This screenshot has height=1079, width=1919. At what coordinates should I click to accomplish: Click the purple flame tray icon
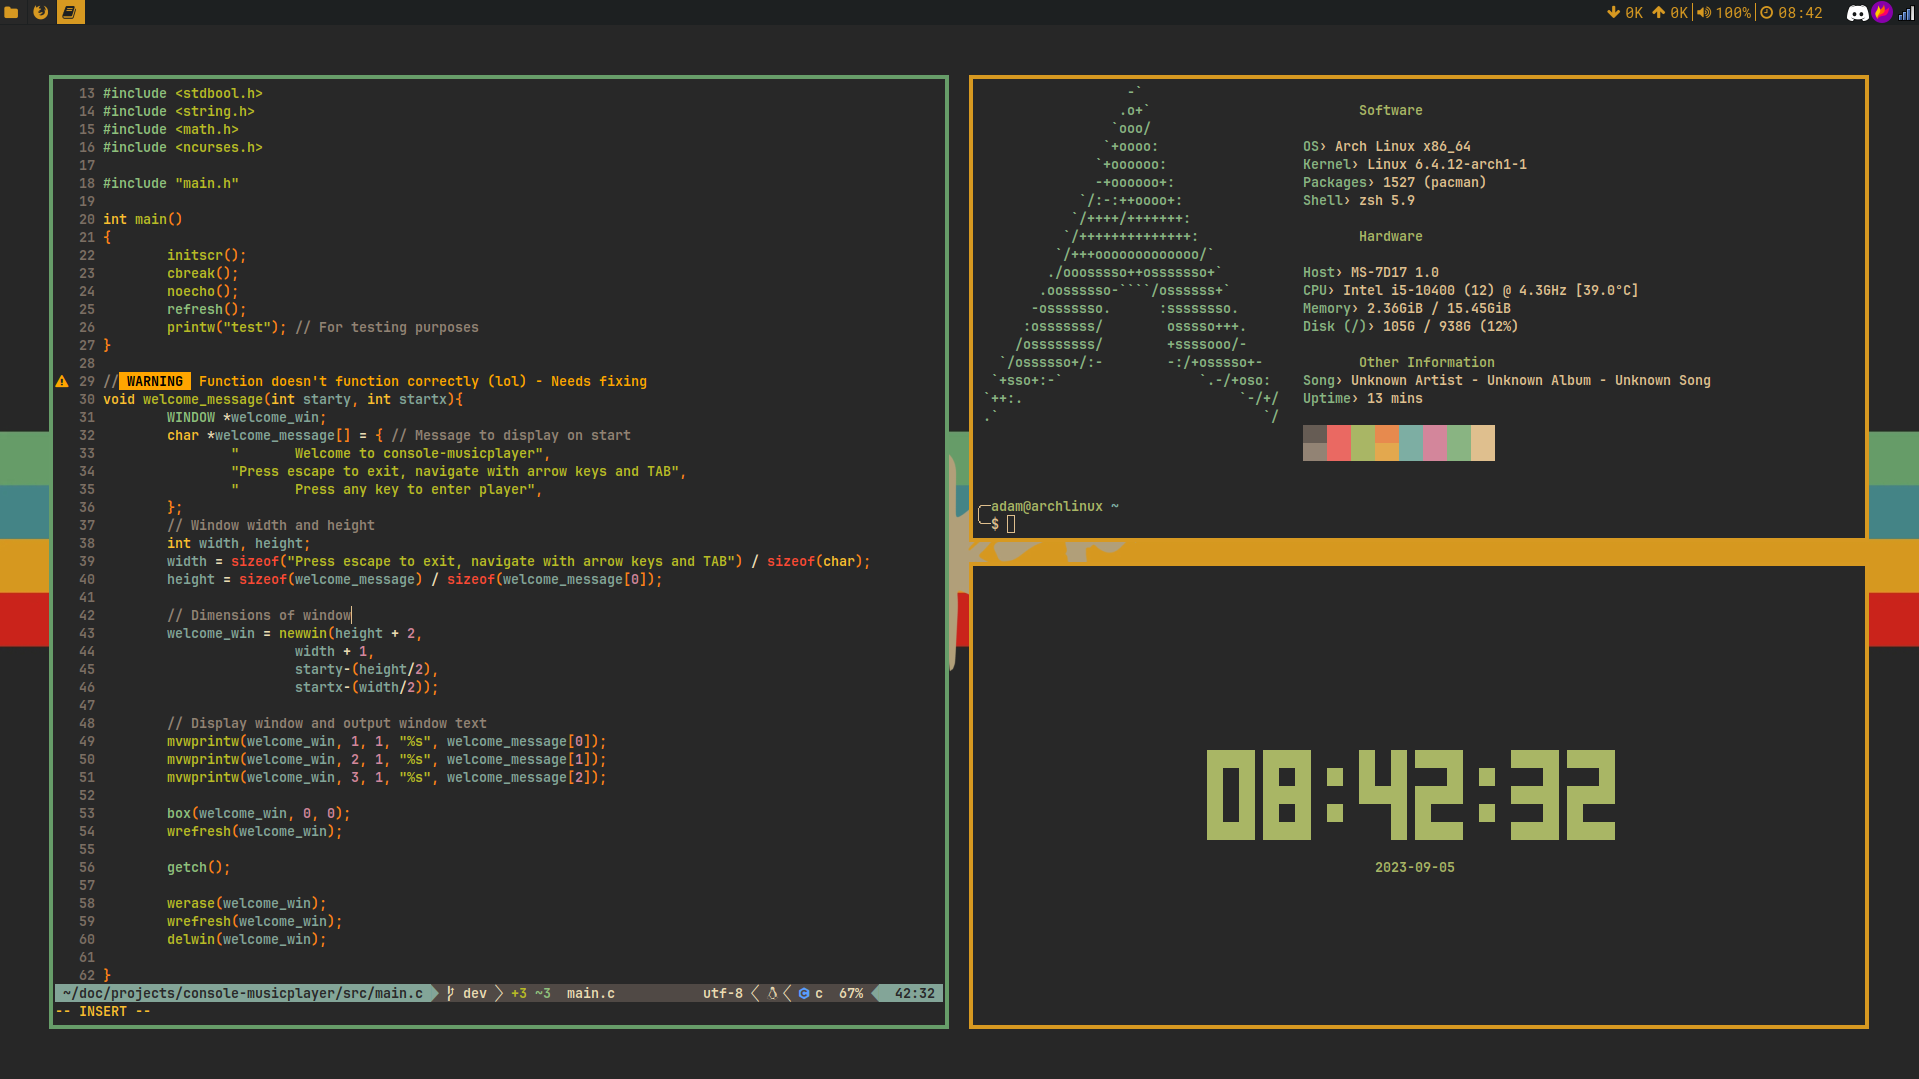pyautogui.click(x=1882, y=13)
